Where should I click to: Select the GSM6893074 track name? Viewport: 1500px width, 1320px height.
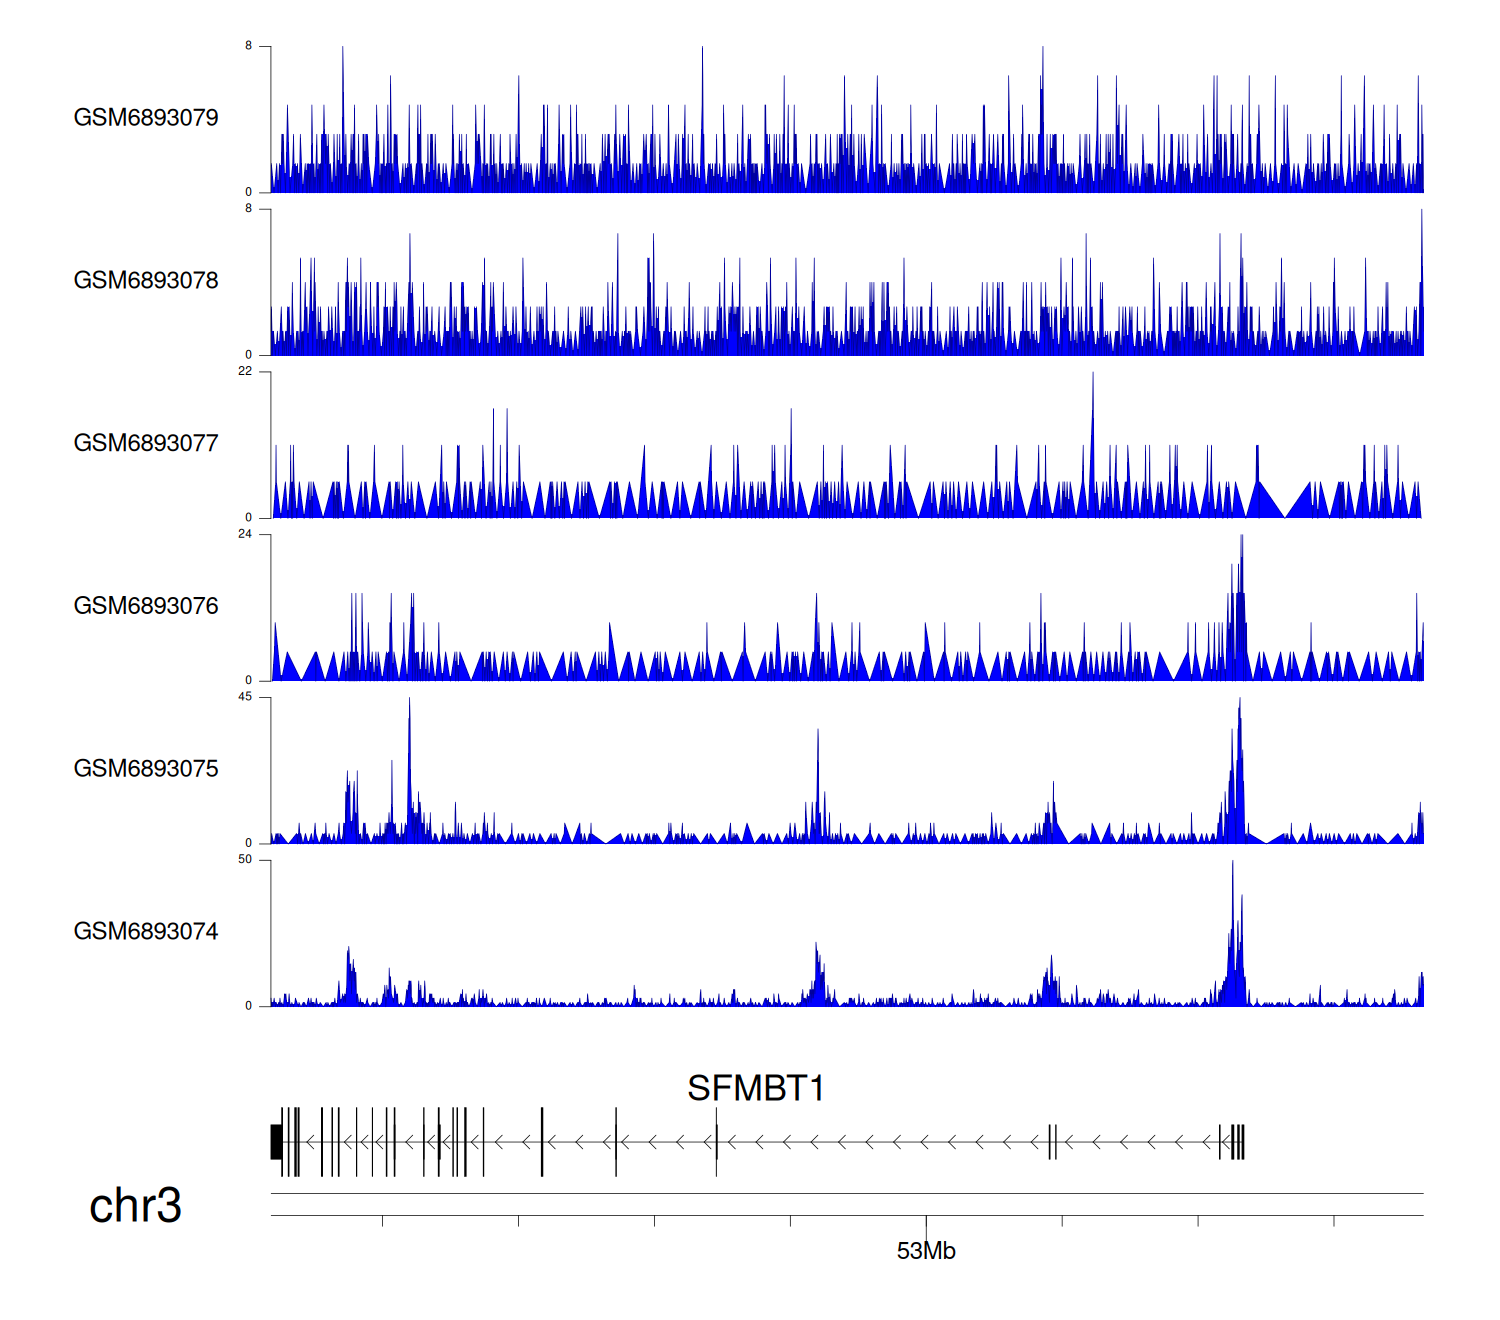coord(146,932)
